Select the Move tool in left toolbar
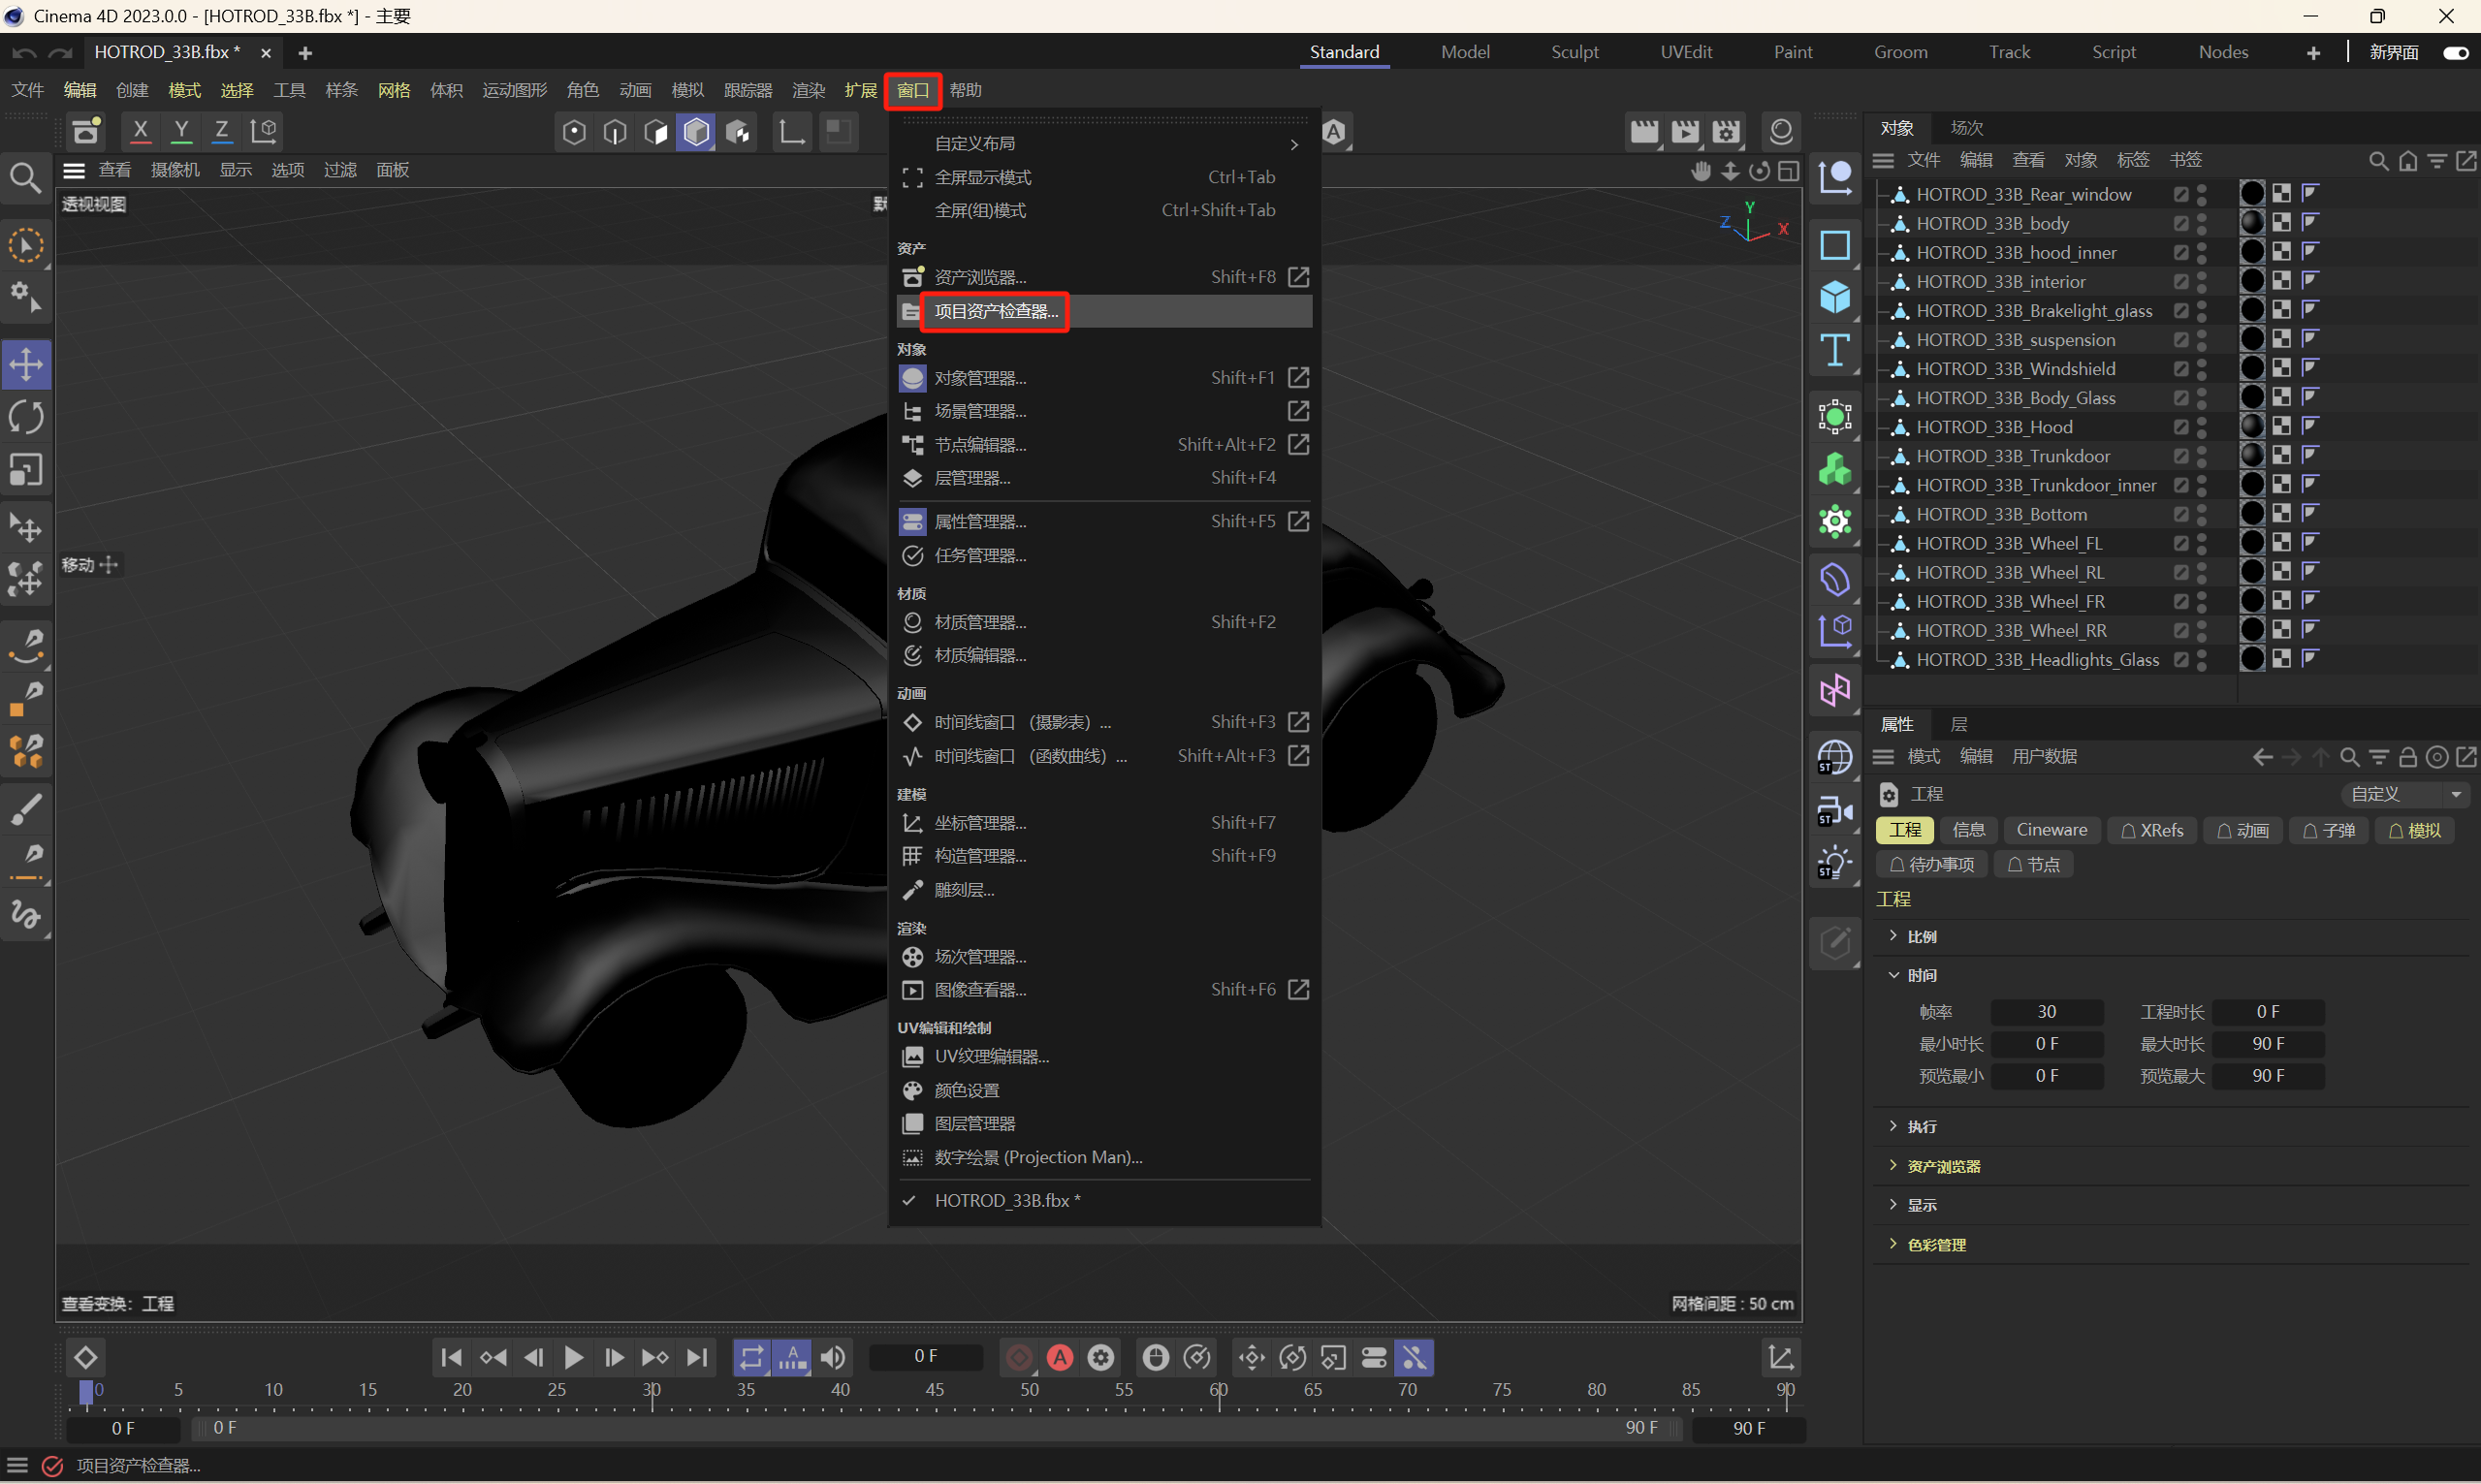Image resolution: width=2481 pixels, height=1484 pixels. point(26,364)
